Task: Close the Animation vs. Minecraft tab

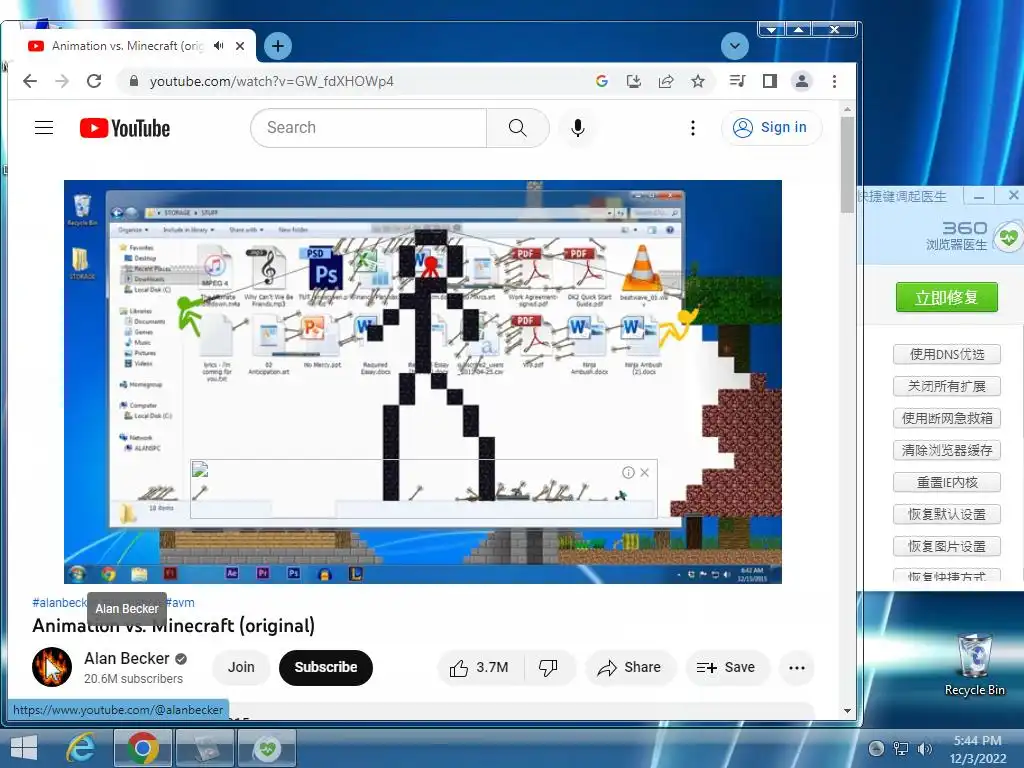Action: coord(240,46)
